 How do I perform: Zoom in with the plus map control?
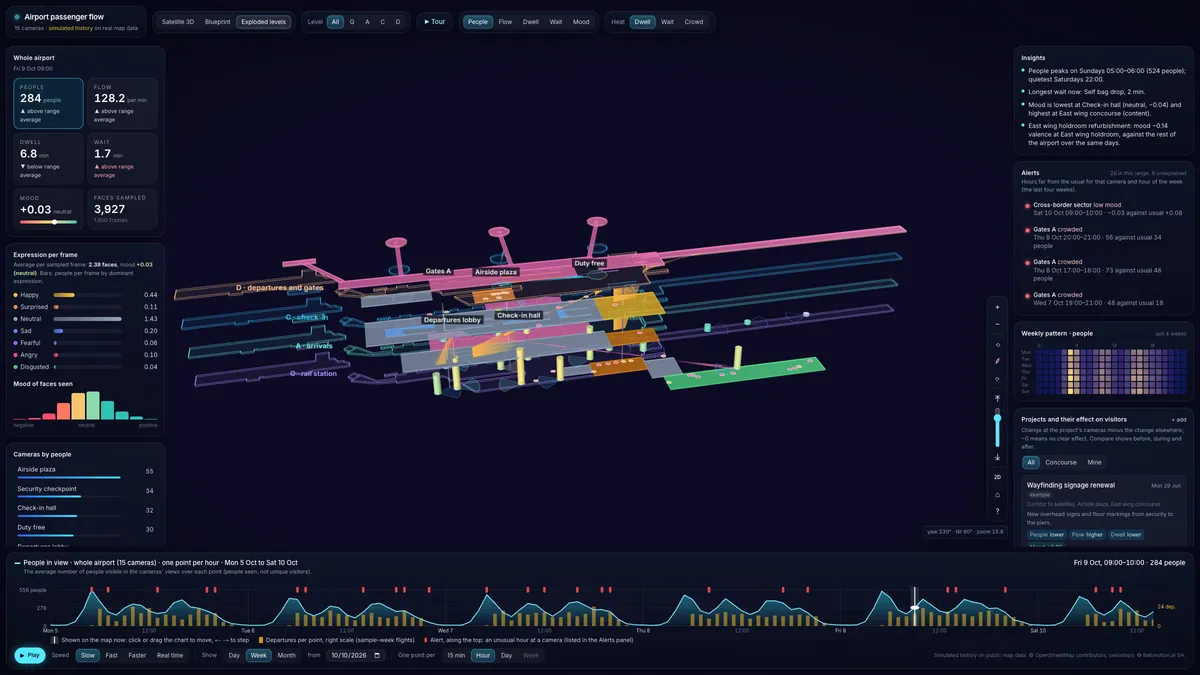pyautogui.click(x=997, y=307)
